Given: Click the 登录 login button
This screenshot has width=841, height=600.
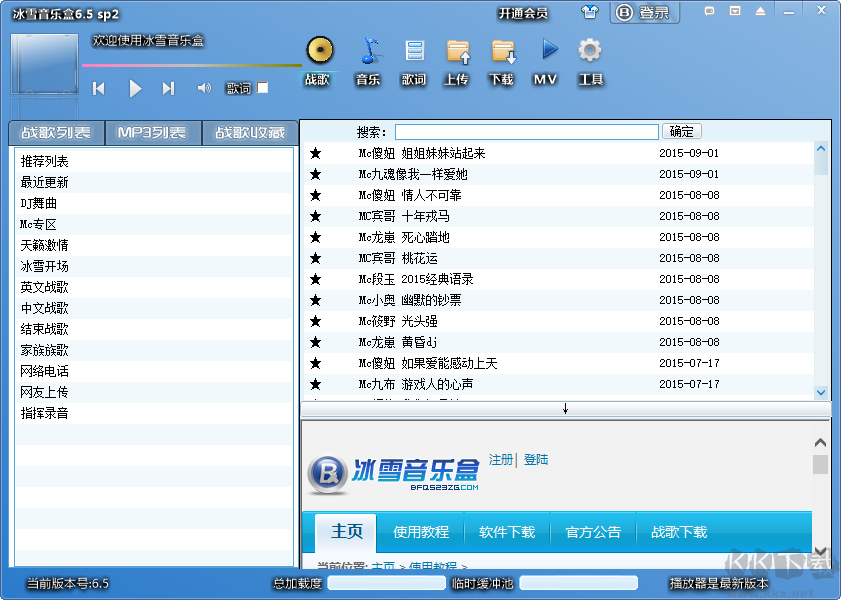Looking at the screenshot, I should [x=645, y=13].
